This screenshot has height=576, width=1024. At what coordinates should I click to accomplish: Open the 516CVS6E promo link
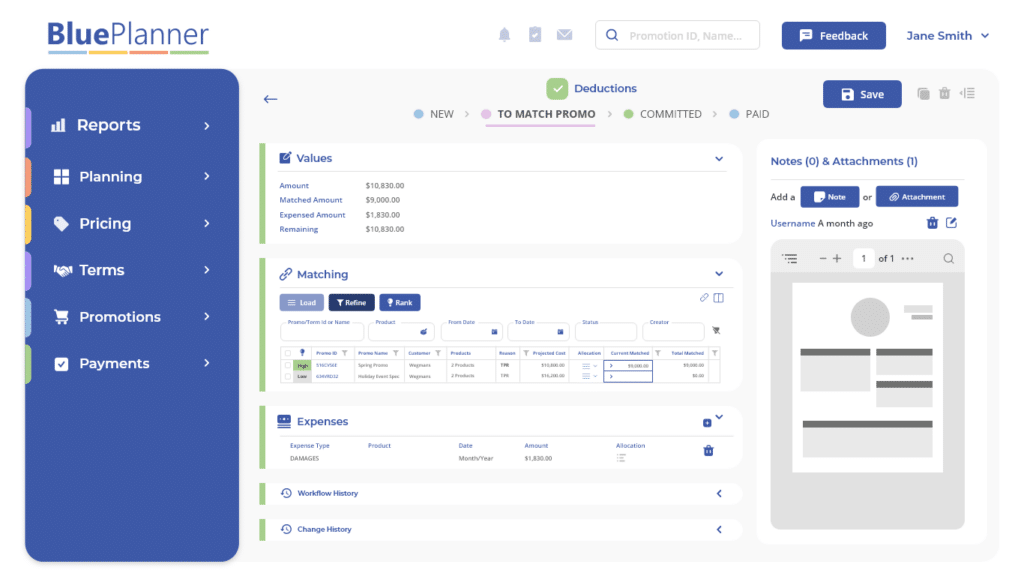click(329, 365)
